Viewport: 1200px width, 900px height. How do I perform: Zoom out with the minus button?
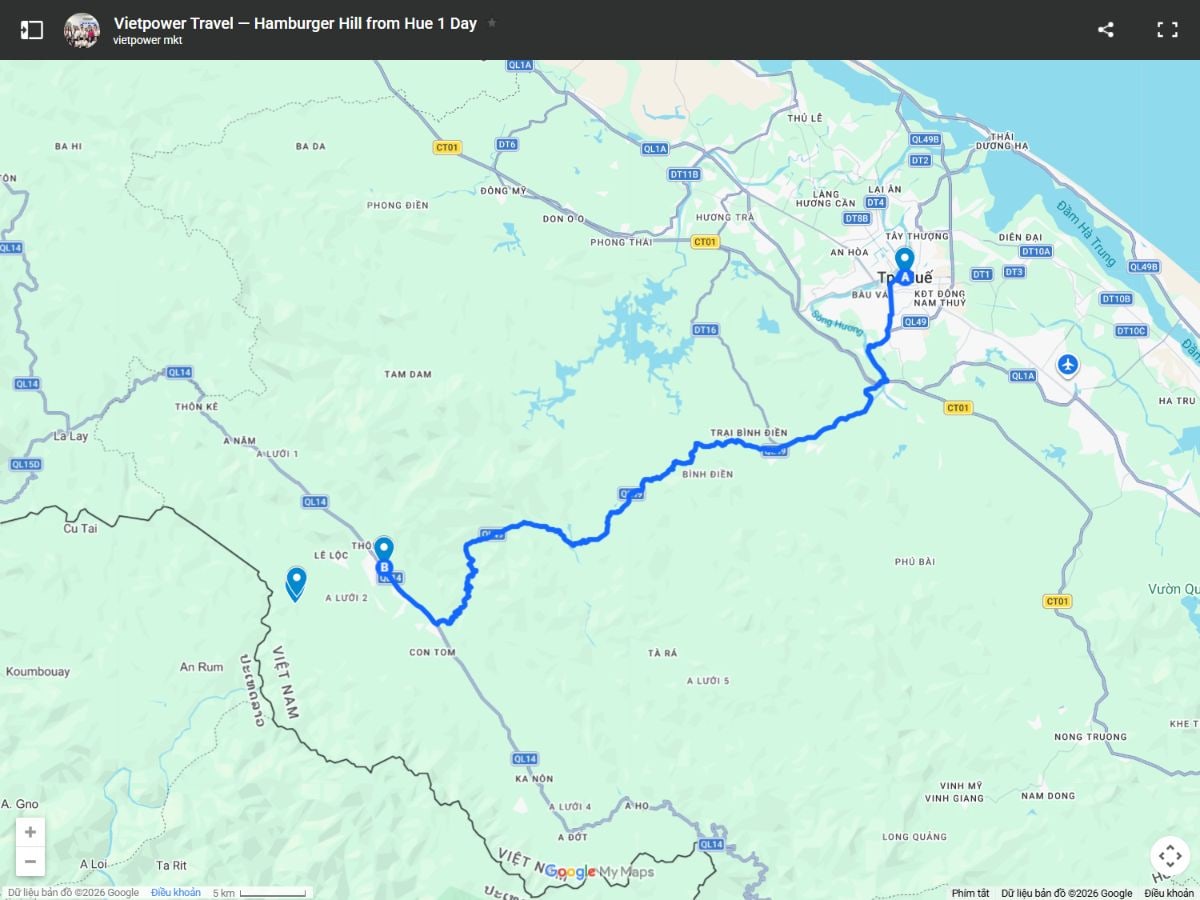[30, 861]
